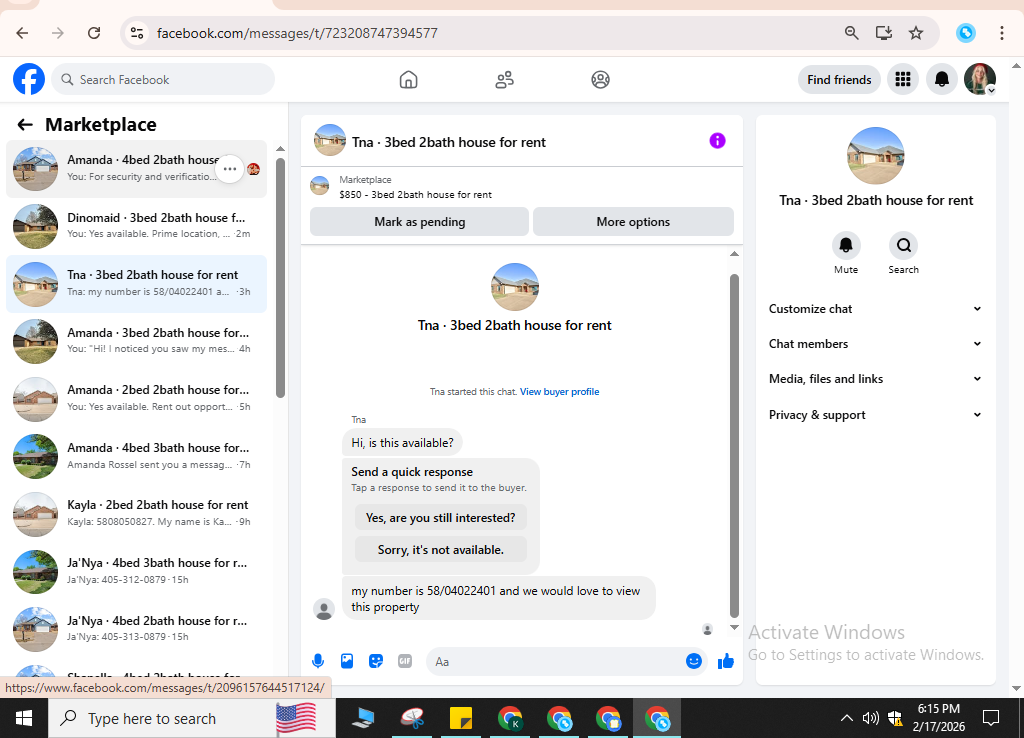The width and height of the screenshot is (1024, 738).
Task: Click in the Search Facebook field
Action: coord(163,80)
